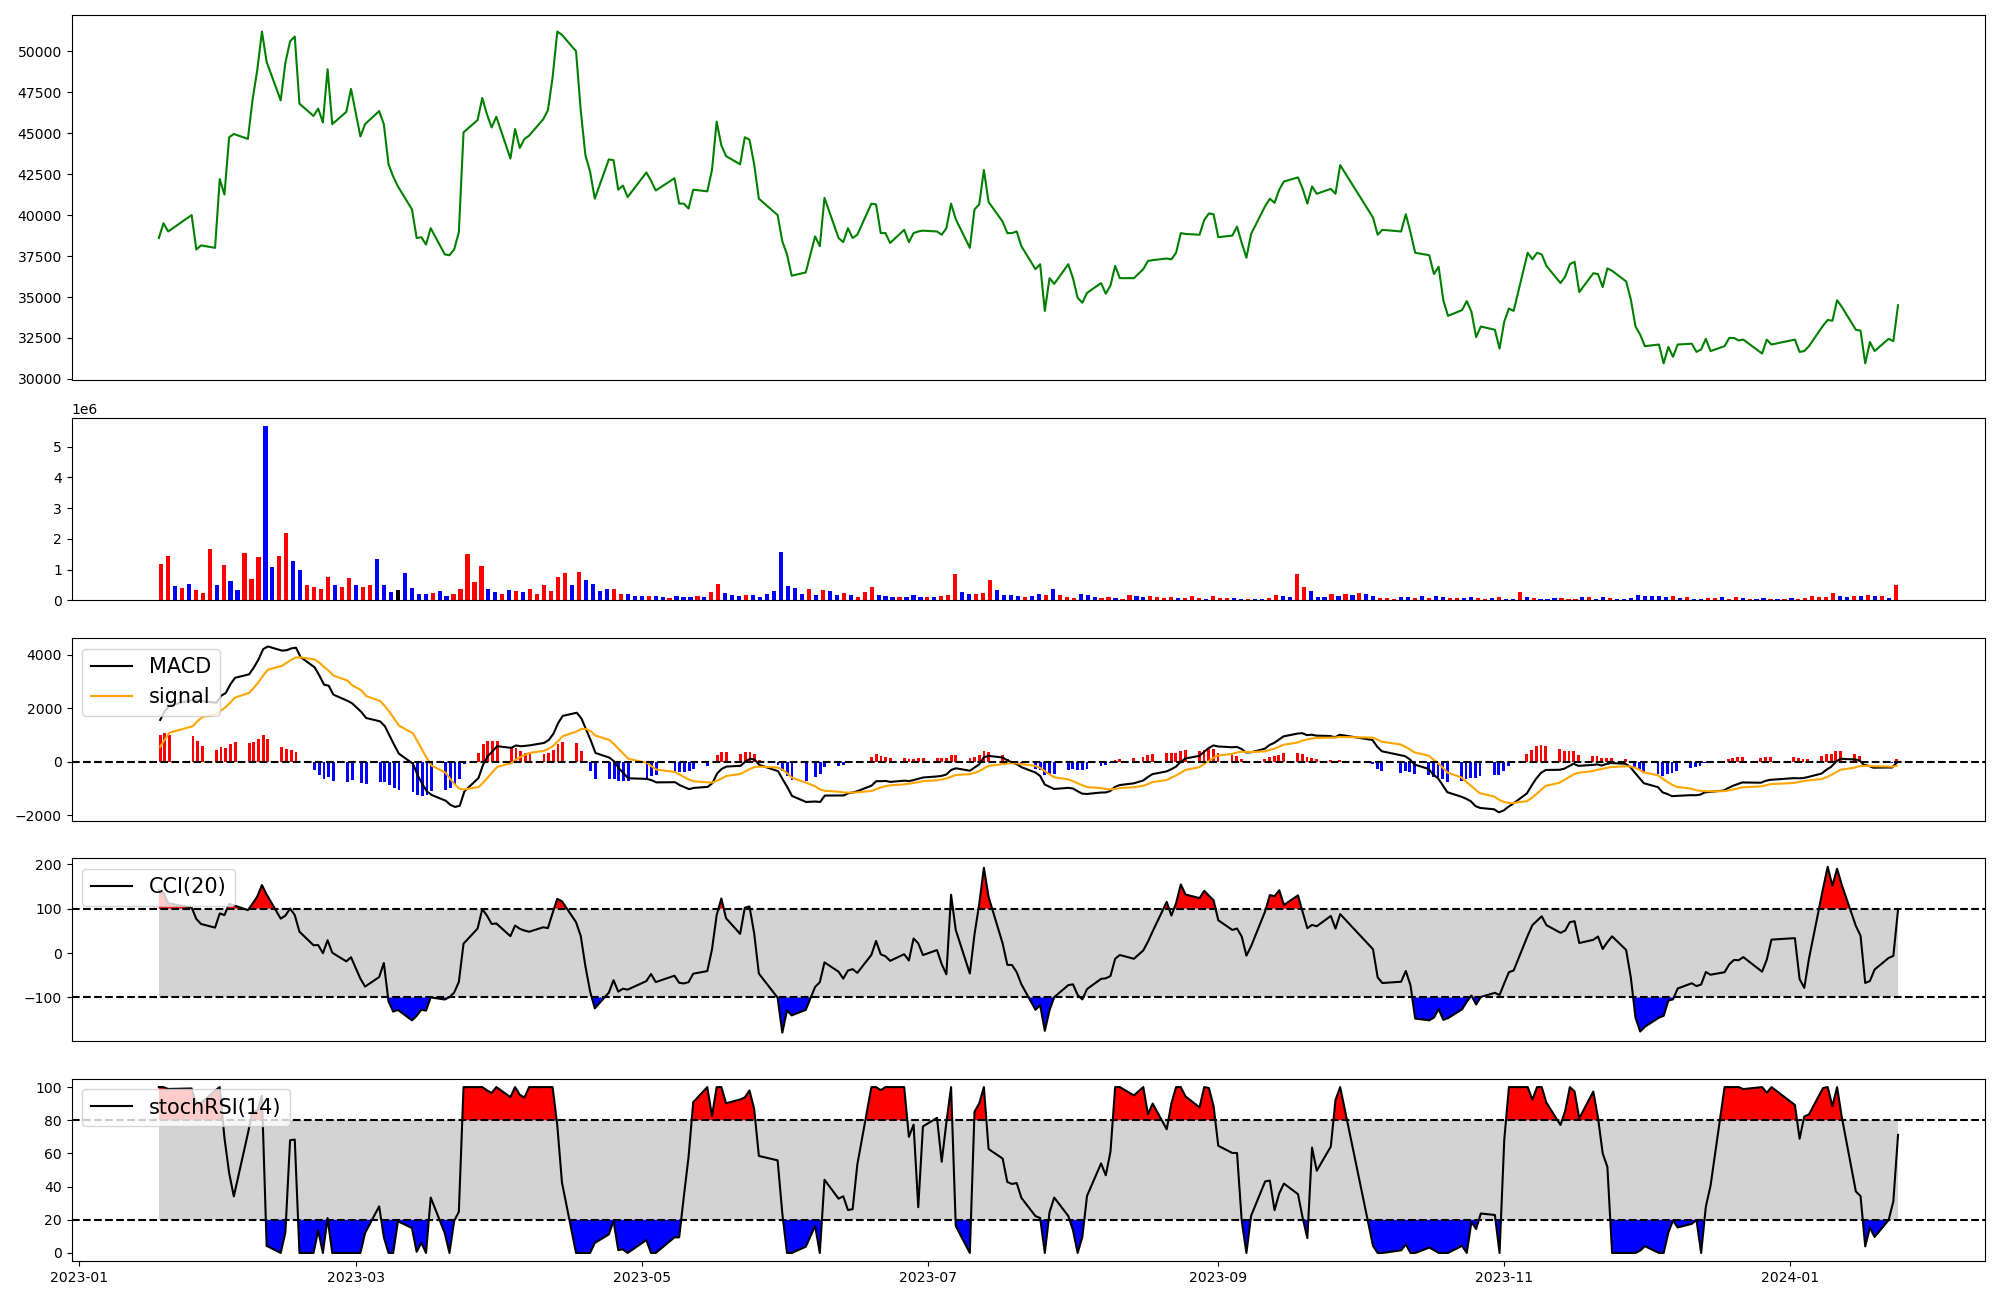Image resolution: width=2000 pixels, height=1300 pixels.
Task: Click the 50000 price axis label
Action: pos(40,52)
